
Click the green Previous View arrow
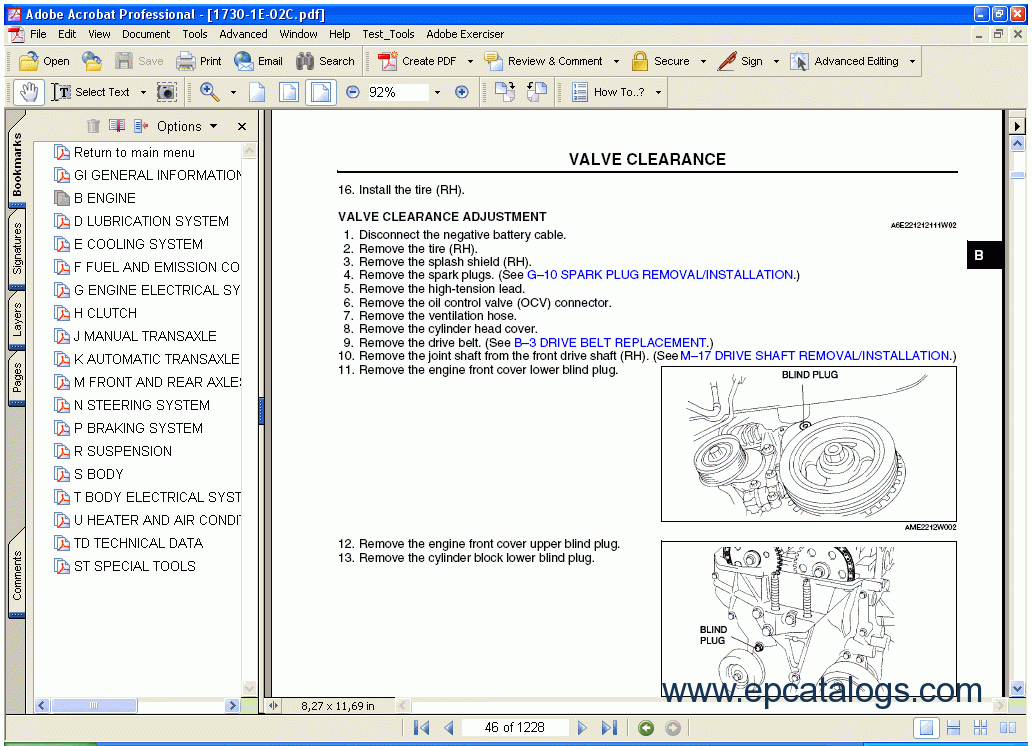(x=646, y=728)
